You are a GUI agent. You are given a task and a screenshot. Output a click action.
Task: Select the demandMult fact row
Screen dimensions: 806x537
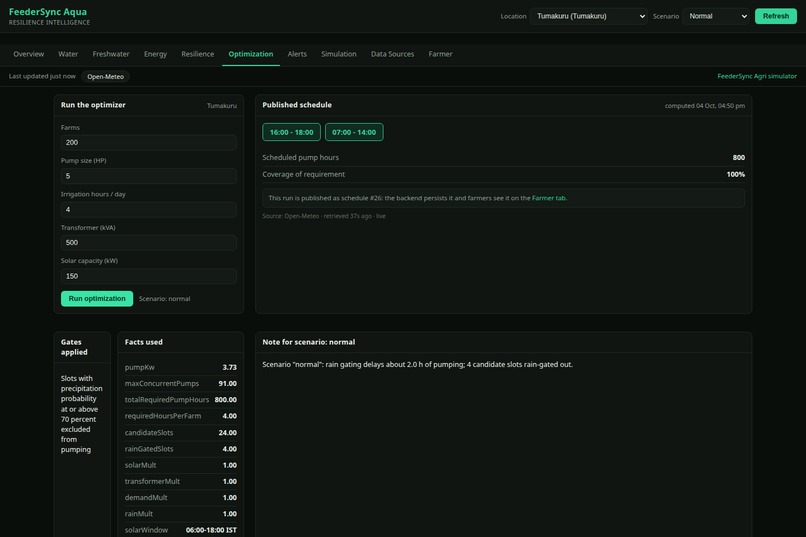(x=180, y=497)
